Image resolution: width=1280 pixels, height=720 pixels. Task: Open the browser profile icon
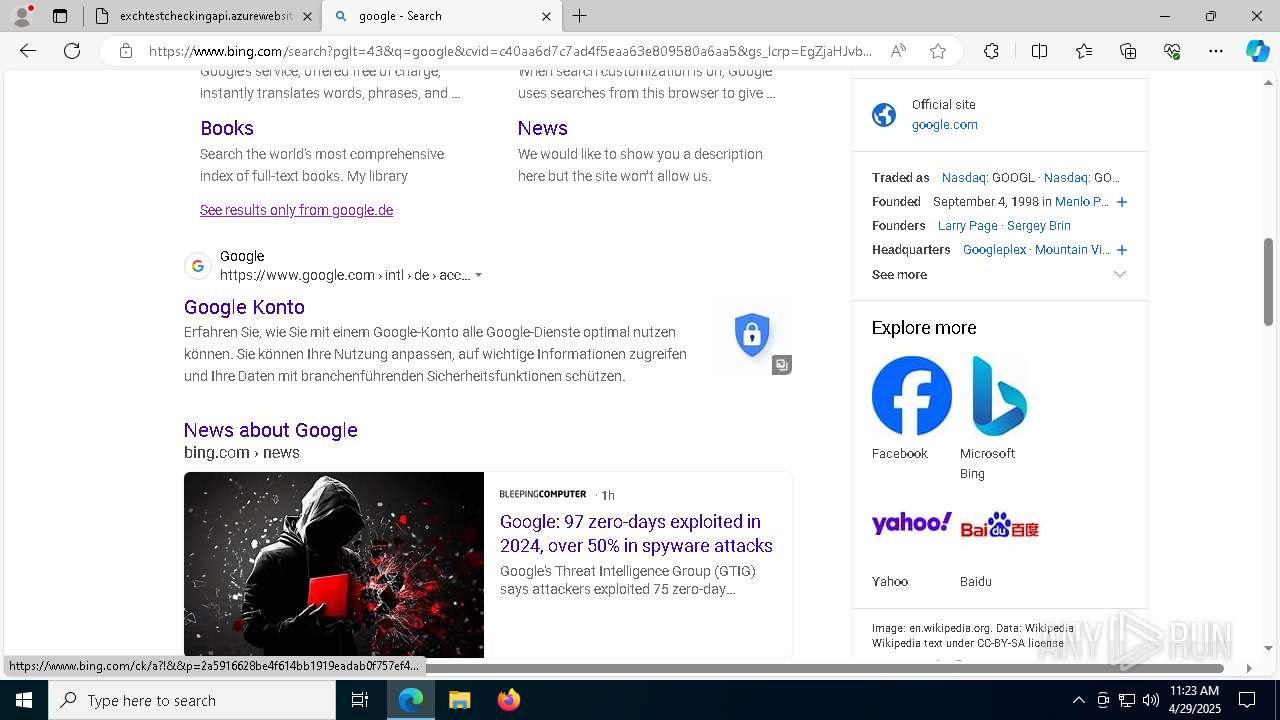coord(22,16)
